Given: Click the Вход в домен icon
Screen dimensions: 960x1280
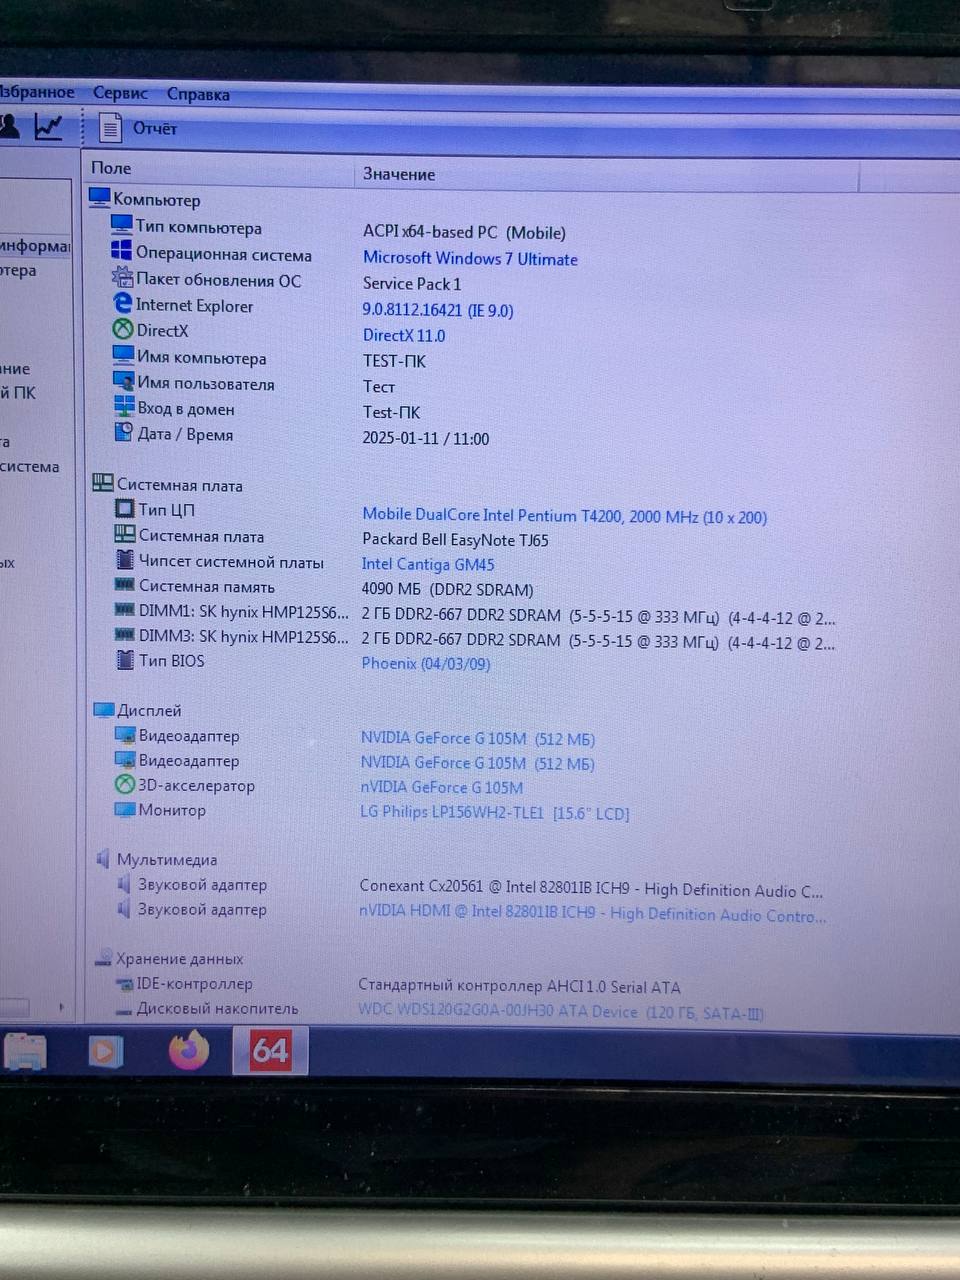Looking at the screenshot, I should 124,406.
